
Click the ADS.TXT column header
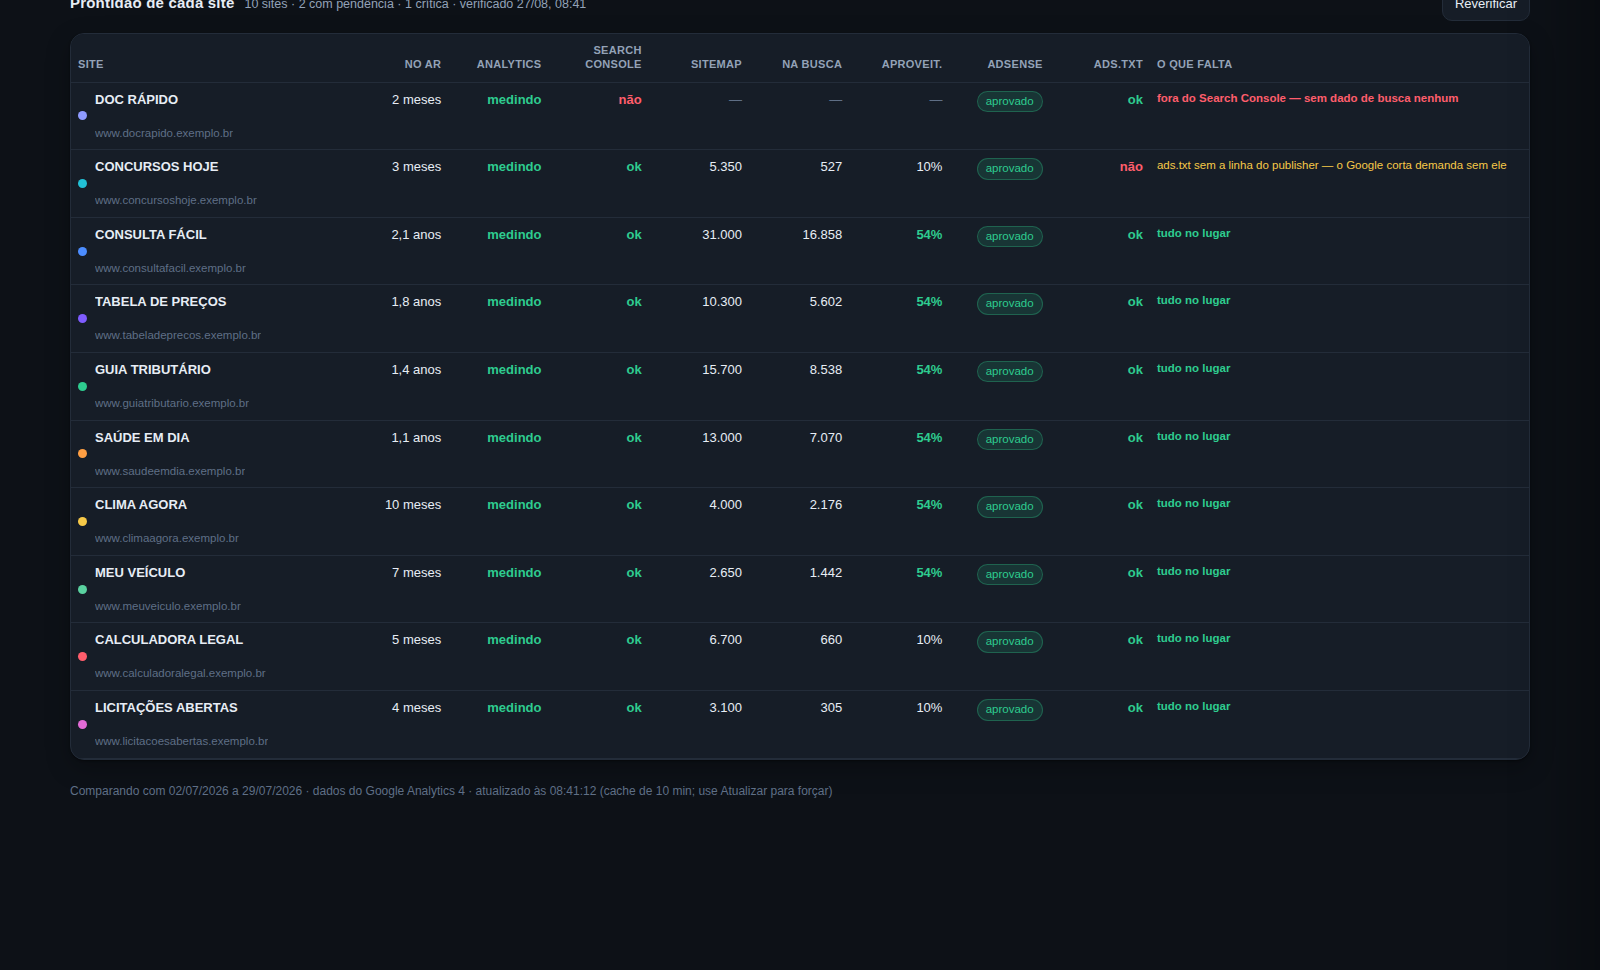point(1118,64)
